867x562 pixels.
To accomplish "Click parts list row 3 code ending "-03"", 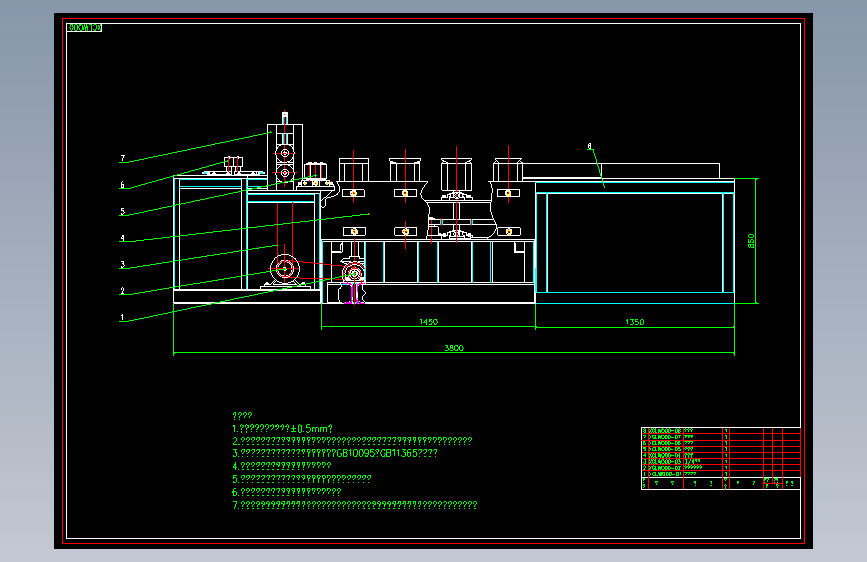I will pyautogui.click(x=665, y=461).
